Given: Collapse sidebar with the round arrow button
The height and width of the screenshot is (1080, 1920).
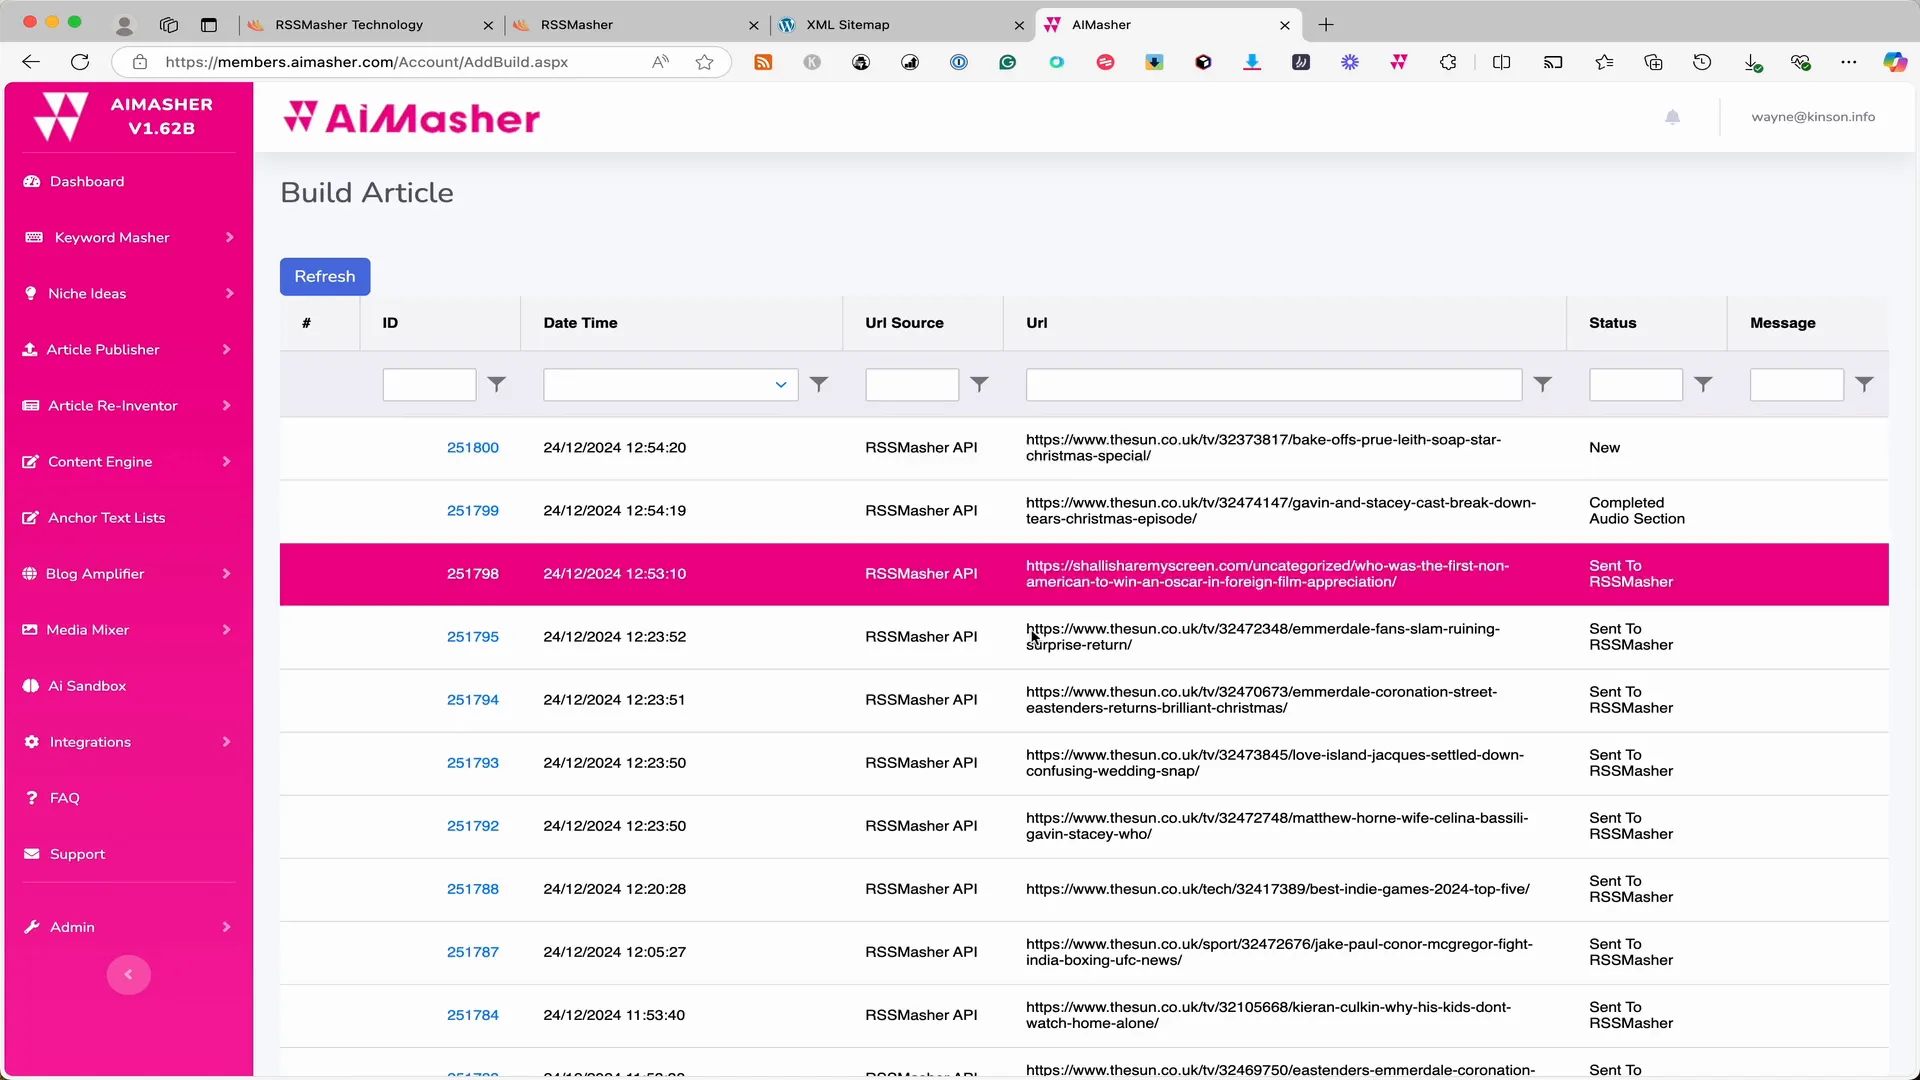Looking at the screenshot, I should click(128, 974).
